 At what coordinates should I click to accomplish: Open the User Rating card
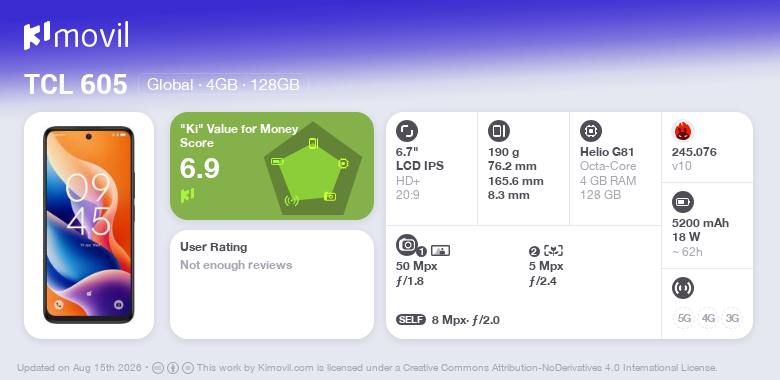coord(272,285)
